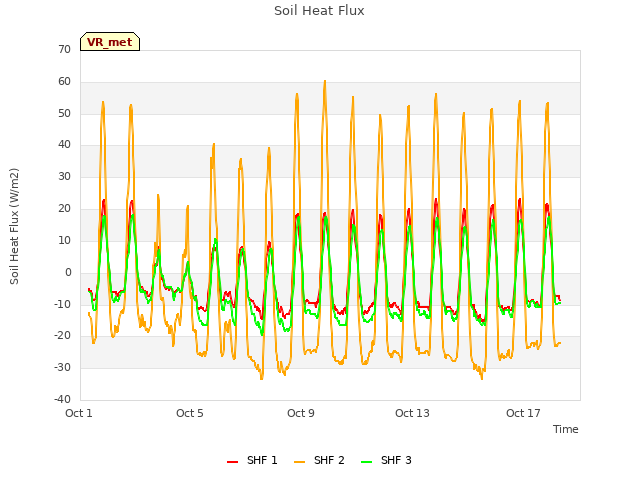Click the 70 y-axis tick label
The height and width of the screenshot is (480, 640).
click(x=64, y=49)
